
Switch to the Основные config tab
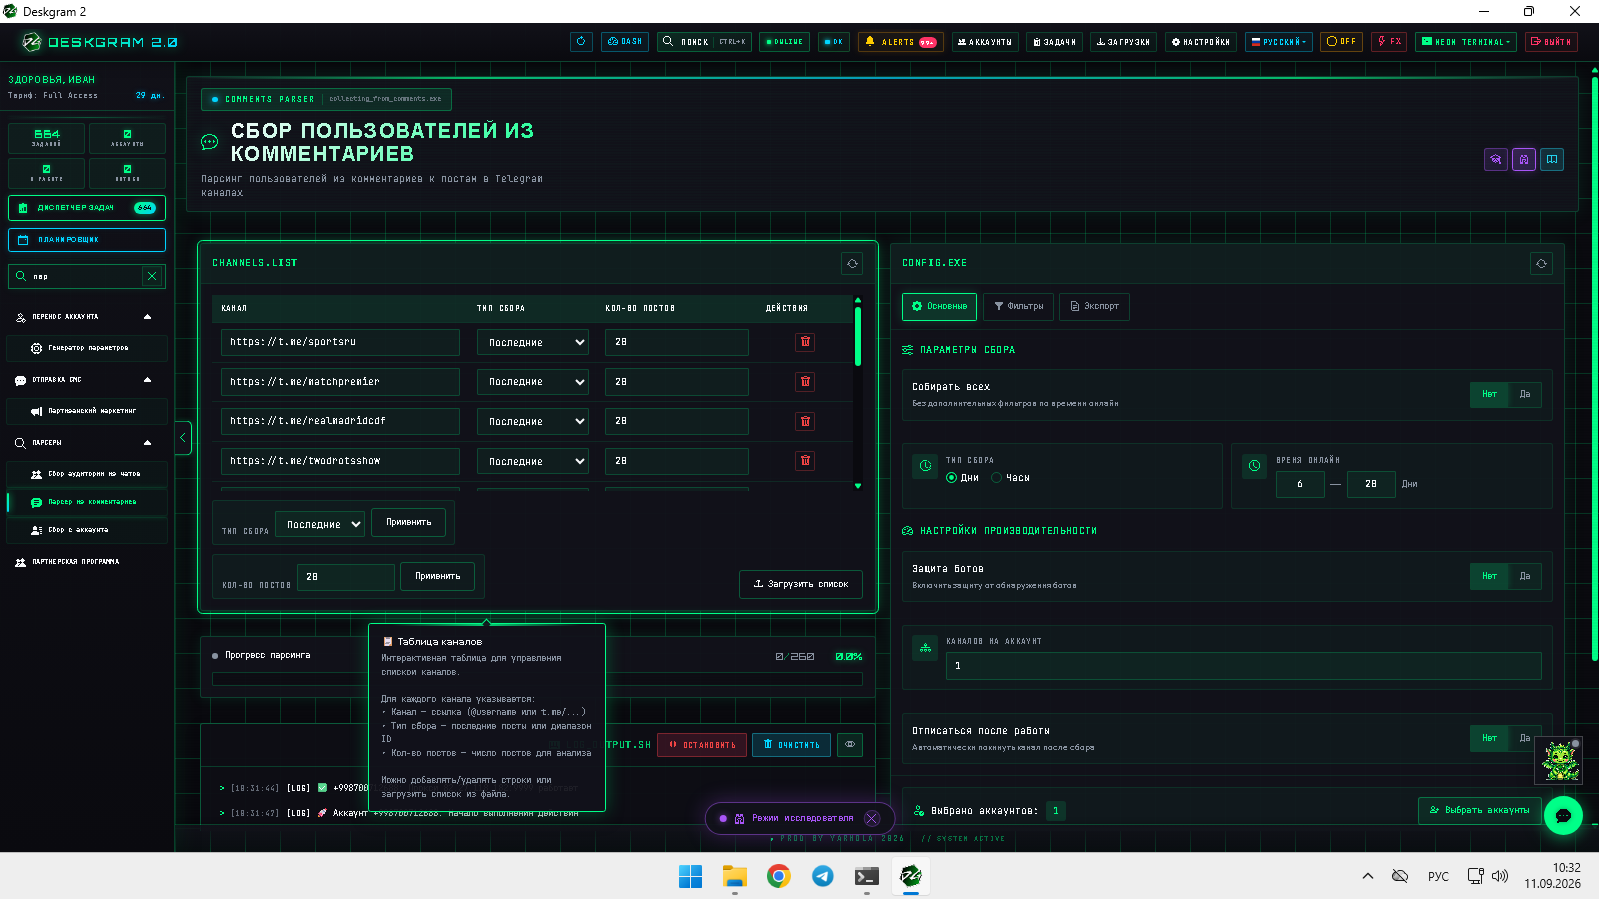pos(939,306)
